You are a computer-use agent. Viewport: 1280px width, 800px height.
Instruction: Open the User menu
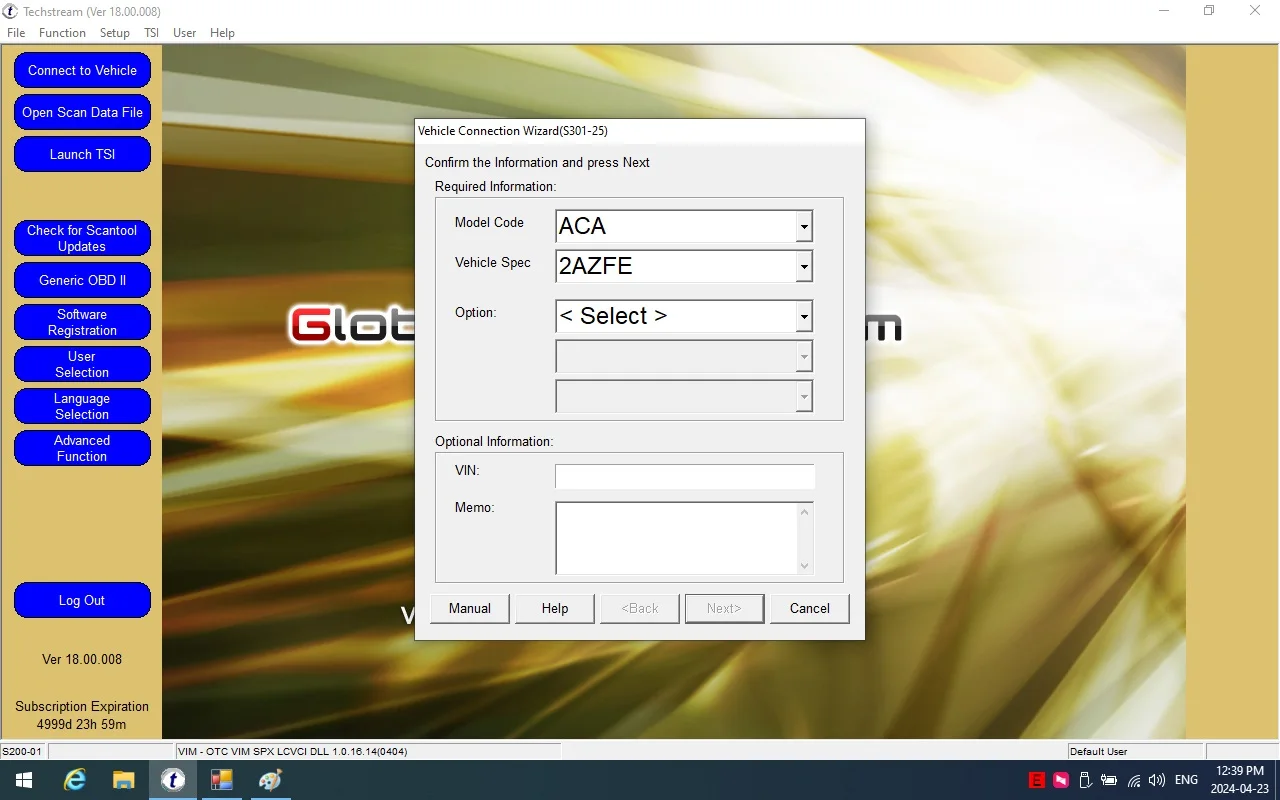(x=184, y=33)
